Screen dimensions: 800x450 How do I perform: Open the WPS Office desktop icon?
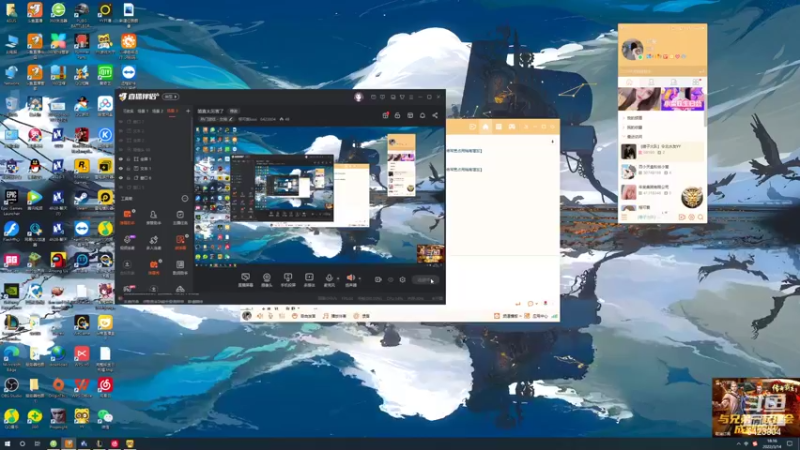82,387
